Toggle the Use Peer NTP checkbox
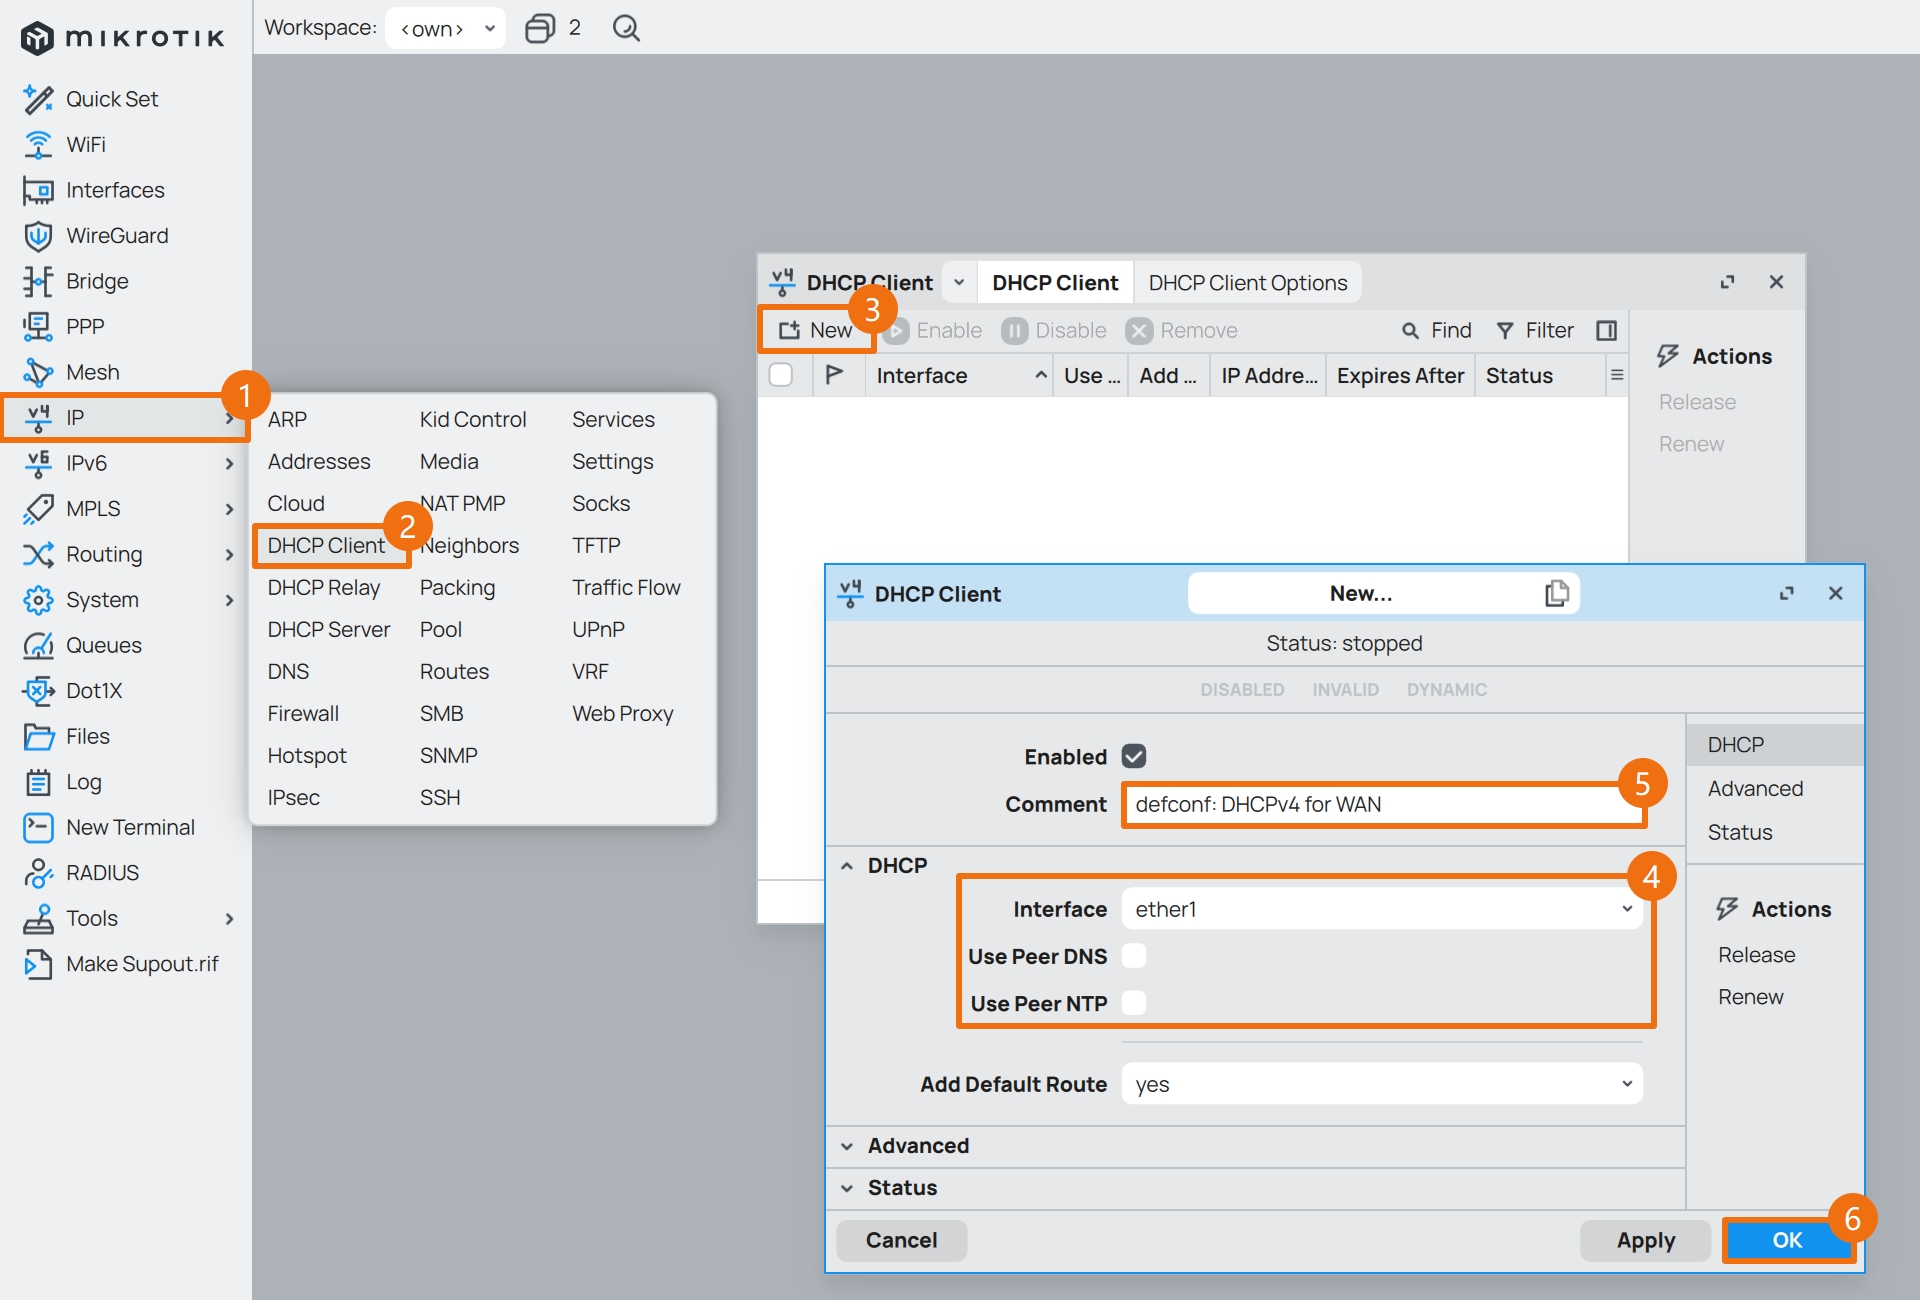Screen dimensions: 1920x1300 (x=1134, y=1003)
